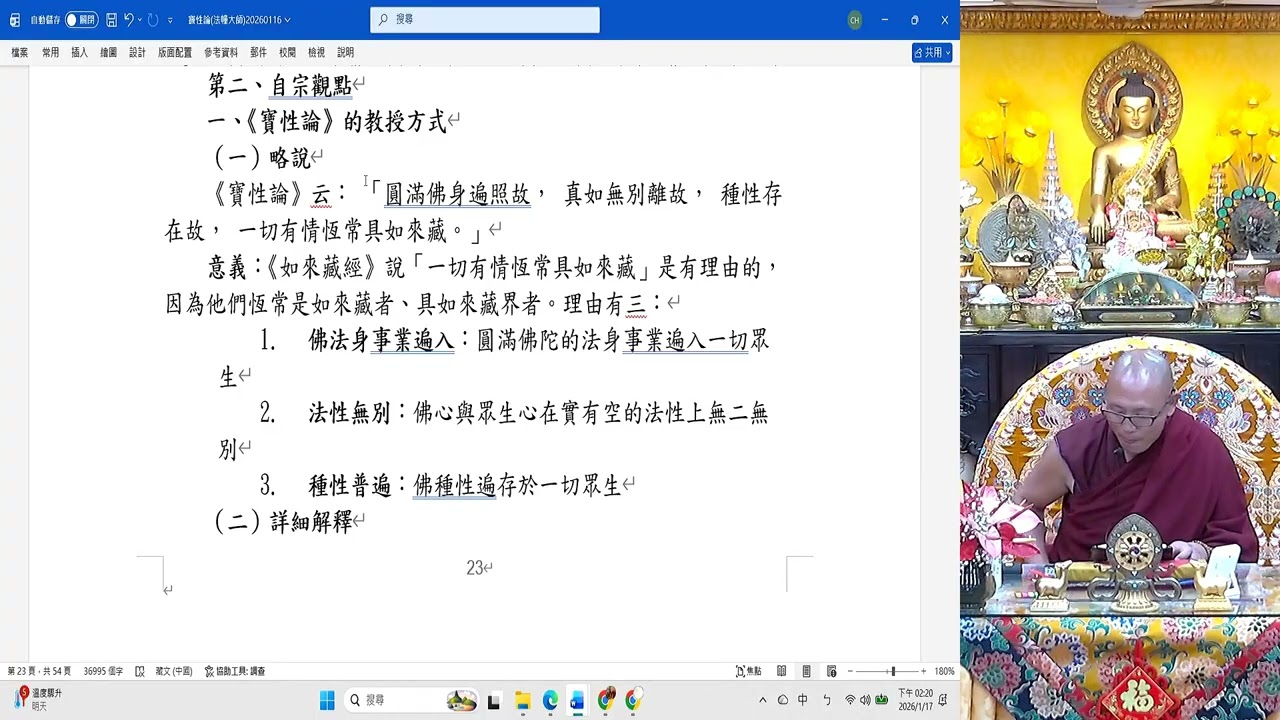
Task: Open the 插入 (Insert) tab
Action: pos(79,52)
